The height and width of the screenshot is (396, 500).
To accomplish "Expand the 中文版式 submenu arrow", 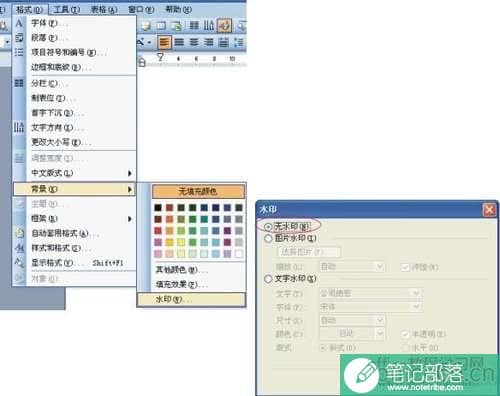I will pos(130,173).
